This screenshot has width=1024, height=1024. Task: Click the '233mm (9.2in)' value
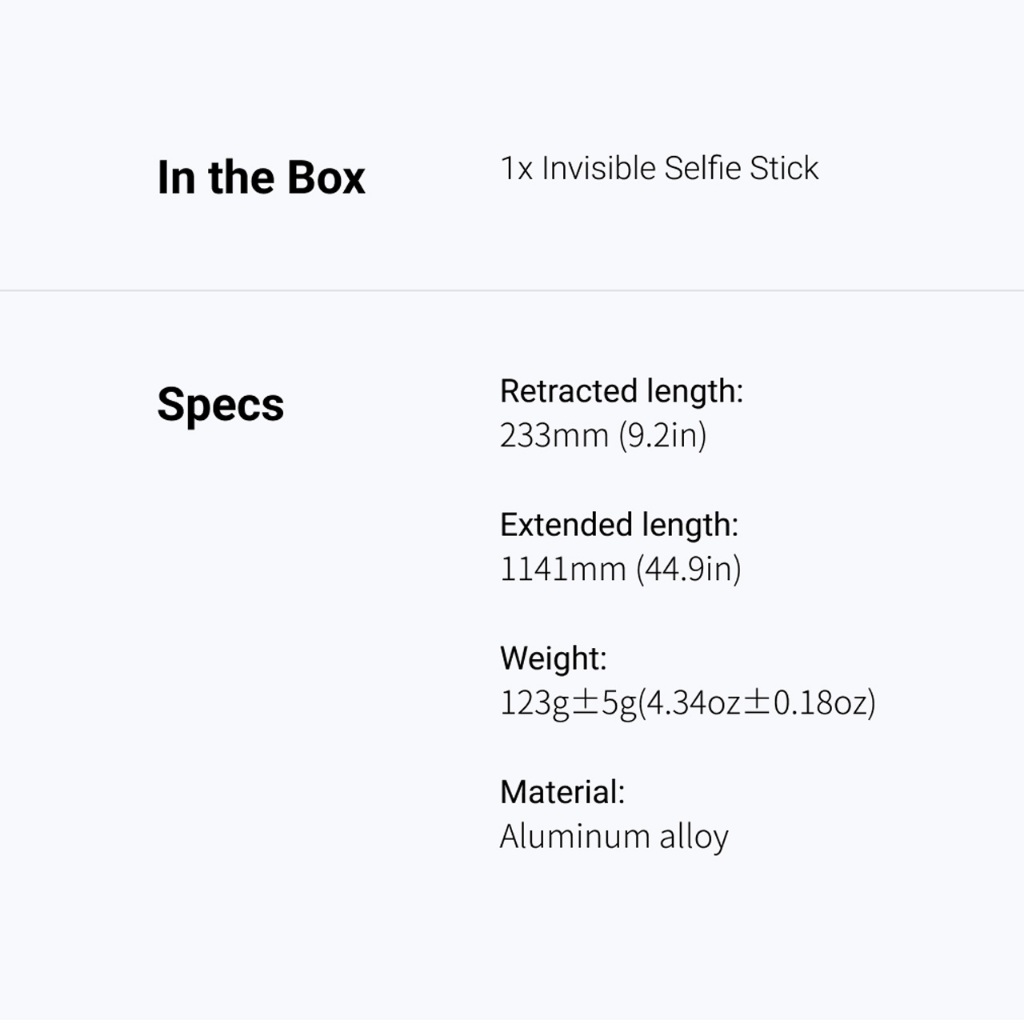[603, 435]
